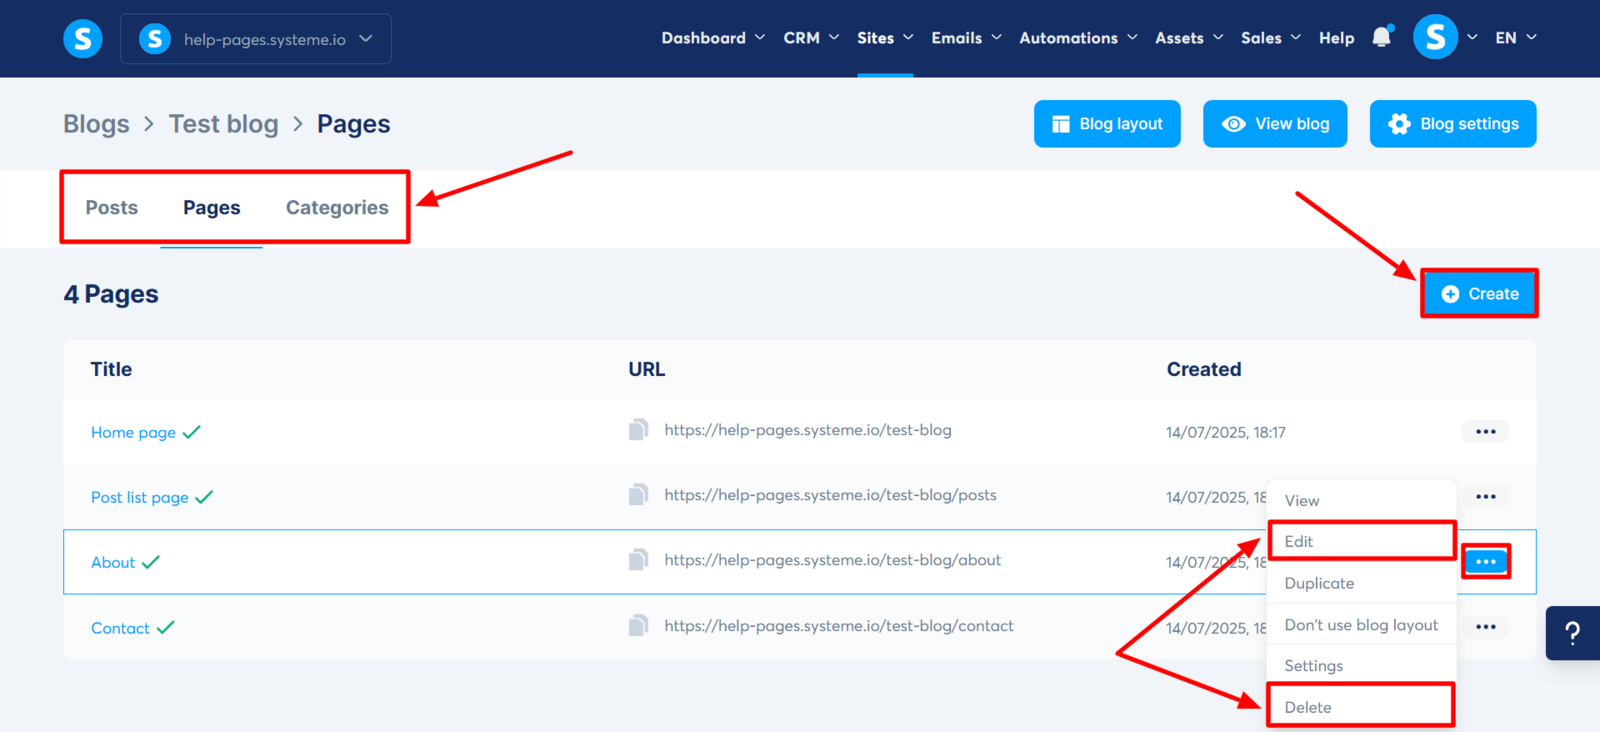Open the Contact page link
Viewport: 1600px width, 732px height.
pos(120,628)
